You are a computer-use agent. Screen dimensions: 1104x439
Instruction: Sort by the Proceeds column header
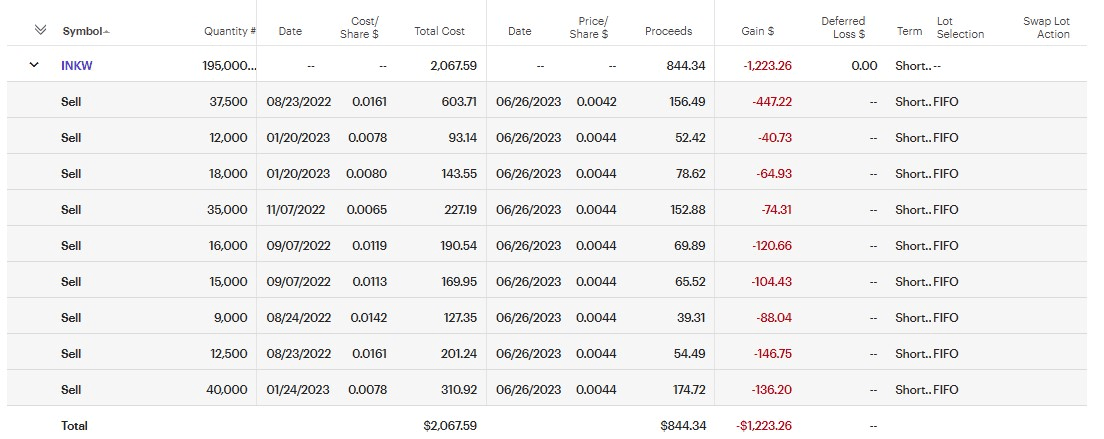coord(668,31)
